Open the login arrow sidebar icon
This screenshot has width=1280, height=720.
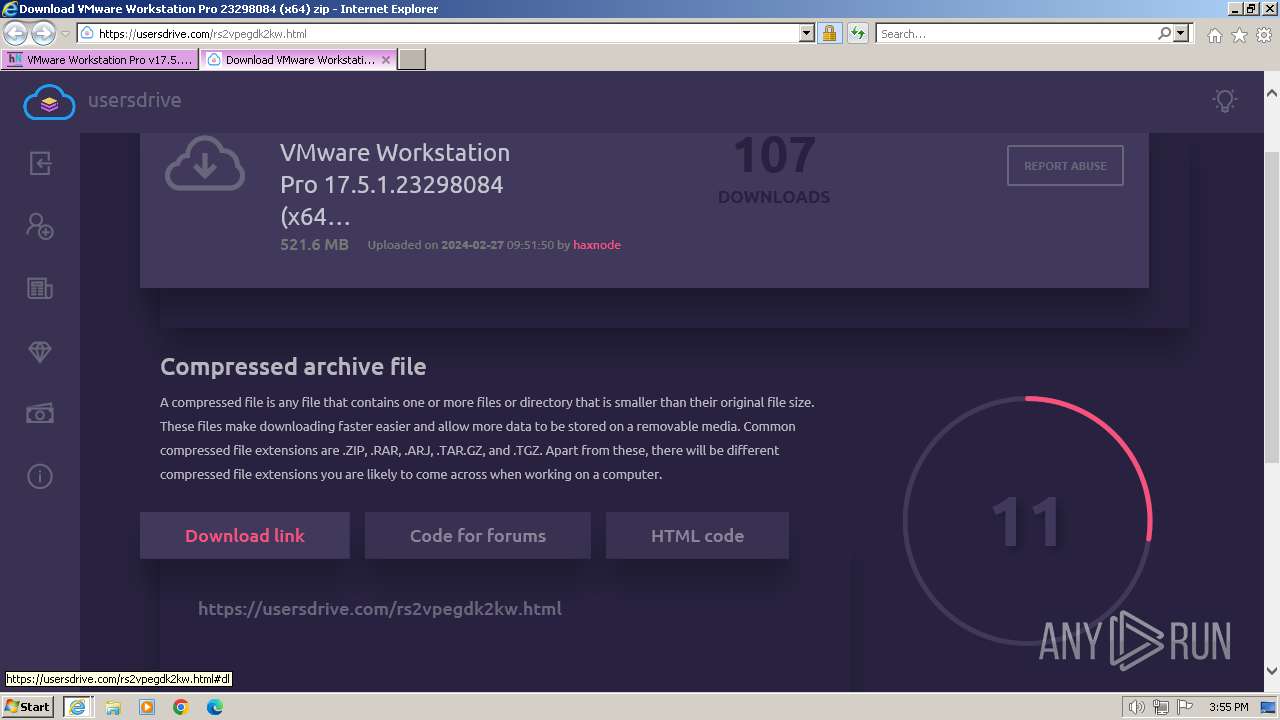[x=40, y=163]
